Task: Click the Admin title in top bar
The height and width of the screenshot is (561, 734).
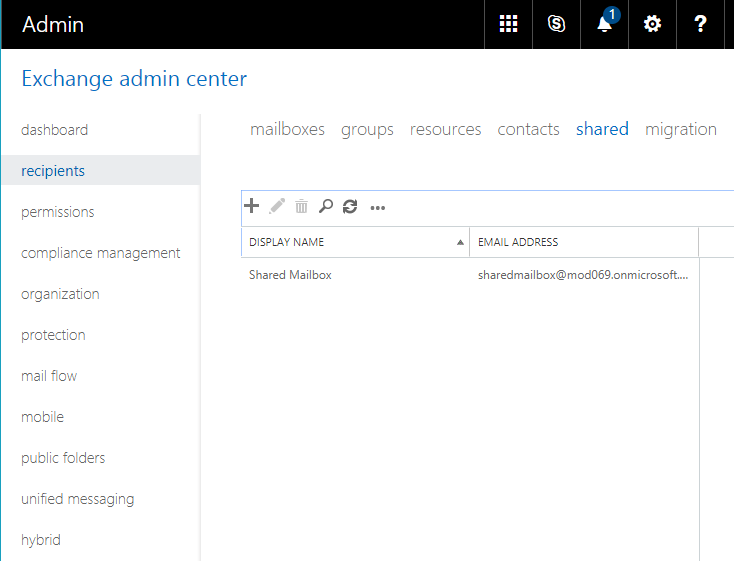Action: 53,24
